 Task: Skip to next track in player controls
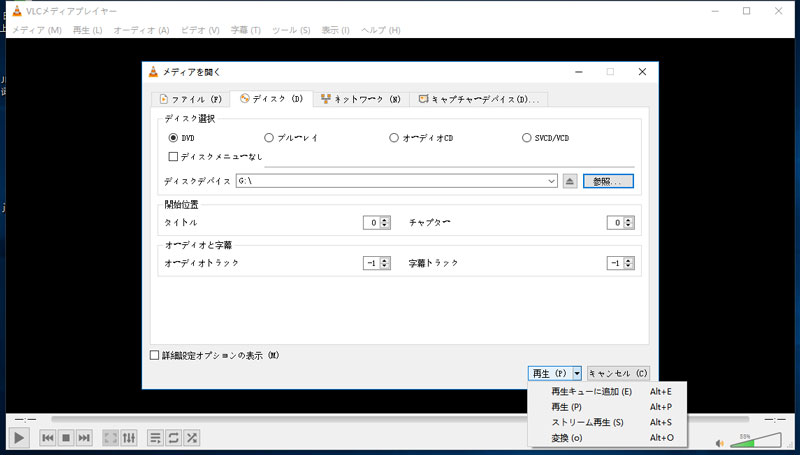pos(84,438)
